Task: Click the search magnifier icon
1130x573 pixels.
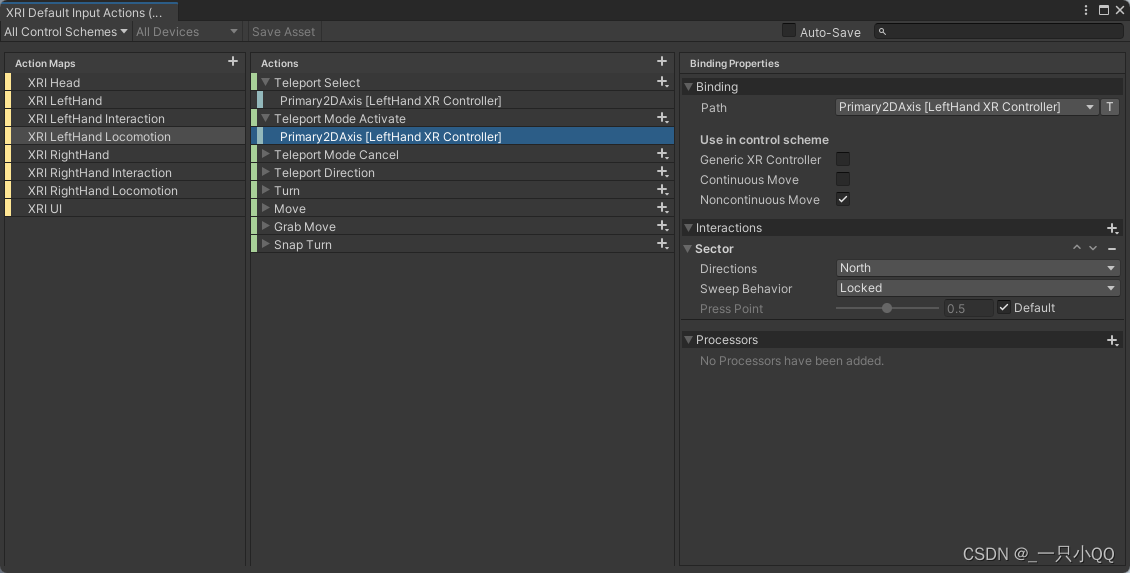Action: point(882,32)
